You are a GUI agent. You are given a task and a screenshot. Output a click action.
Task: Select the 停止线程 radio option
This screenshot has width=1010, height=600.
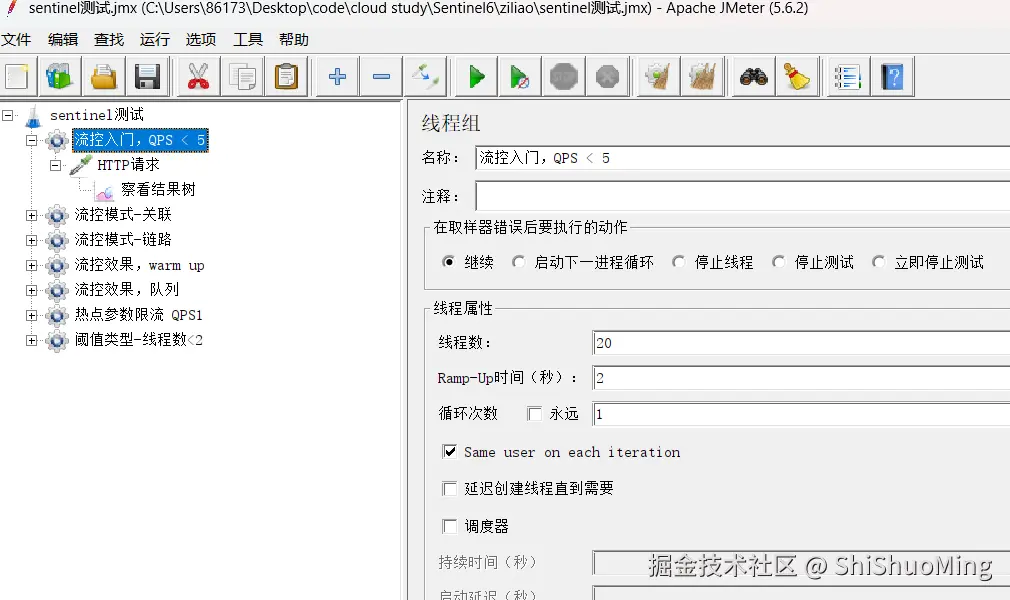point(678,262)
